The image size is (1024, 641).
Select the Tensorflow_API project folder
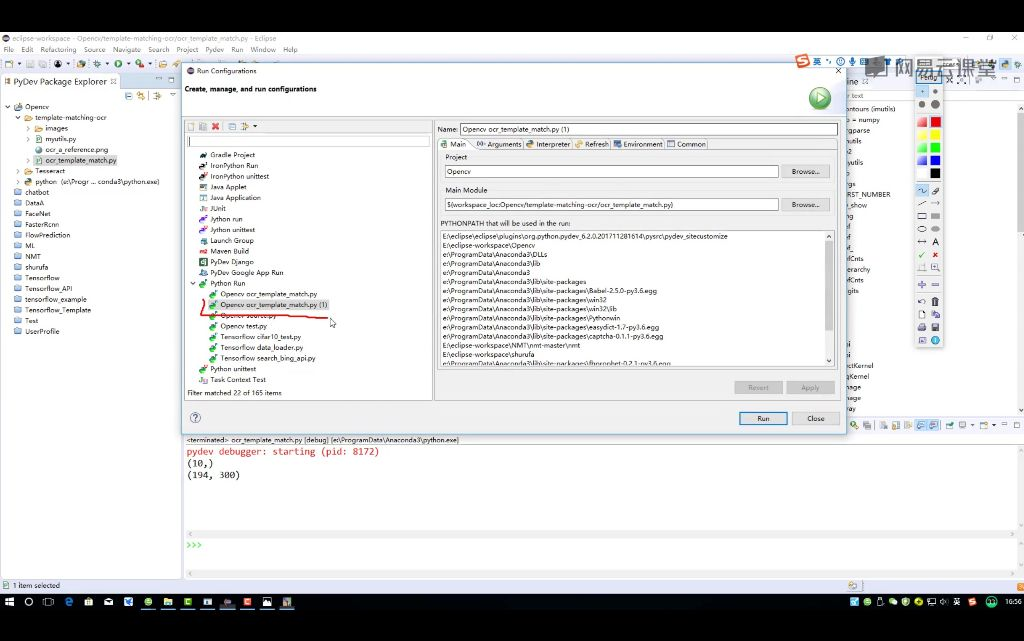pos(48,289)
